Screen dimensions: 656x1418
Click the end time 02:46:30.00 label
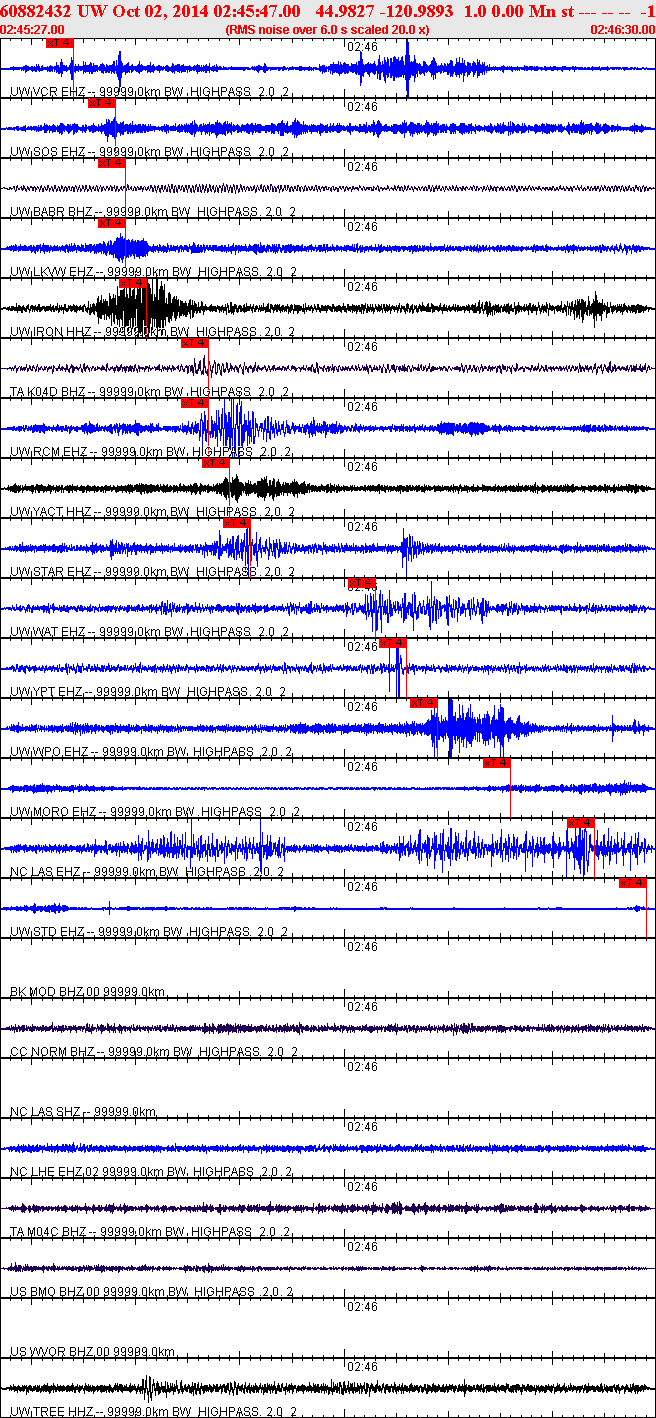click(x=622, y=29)
